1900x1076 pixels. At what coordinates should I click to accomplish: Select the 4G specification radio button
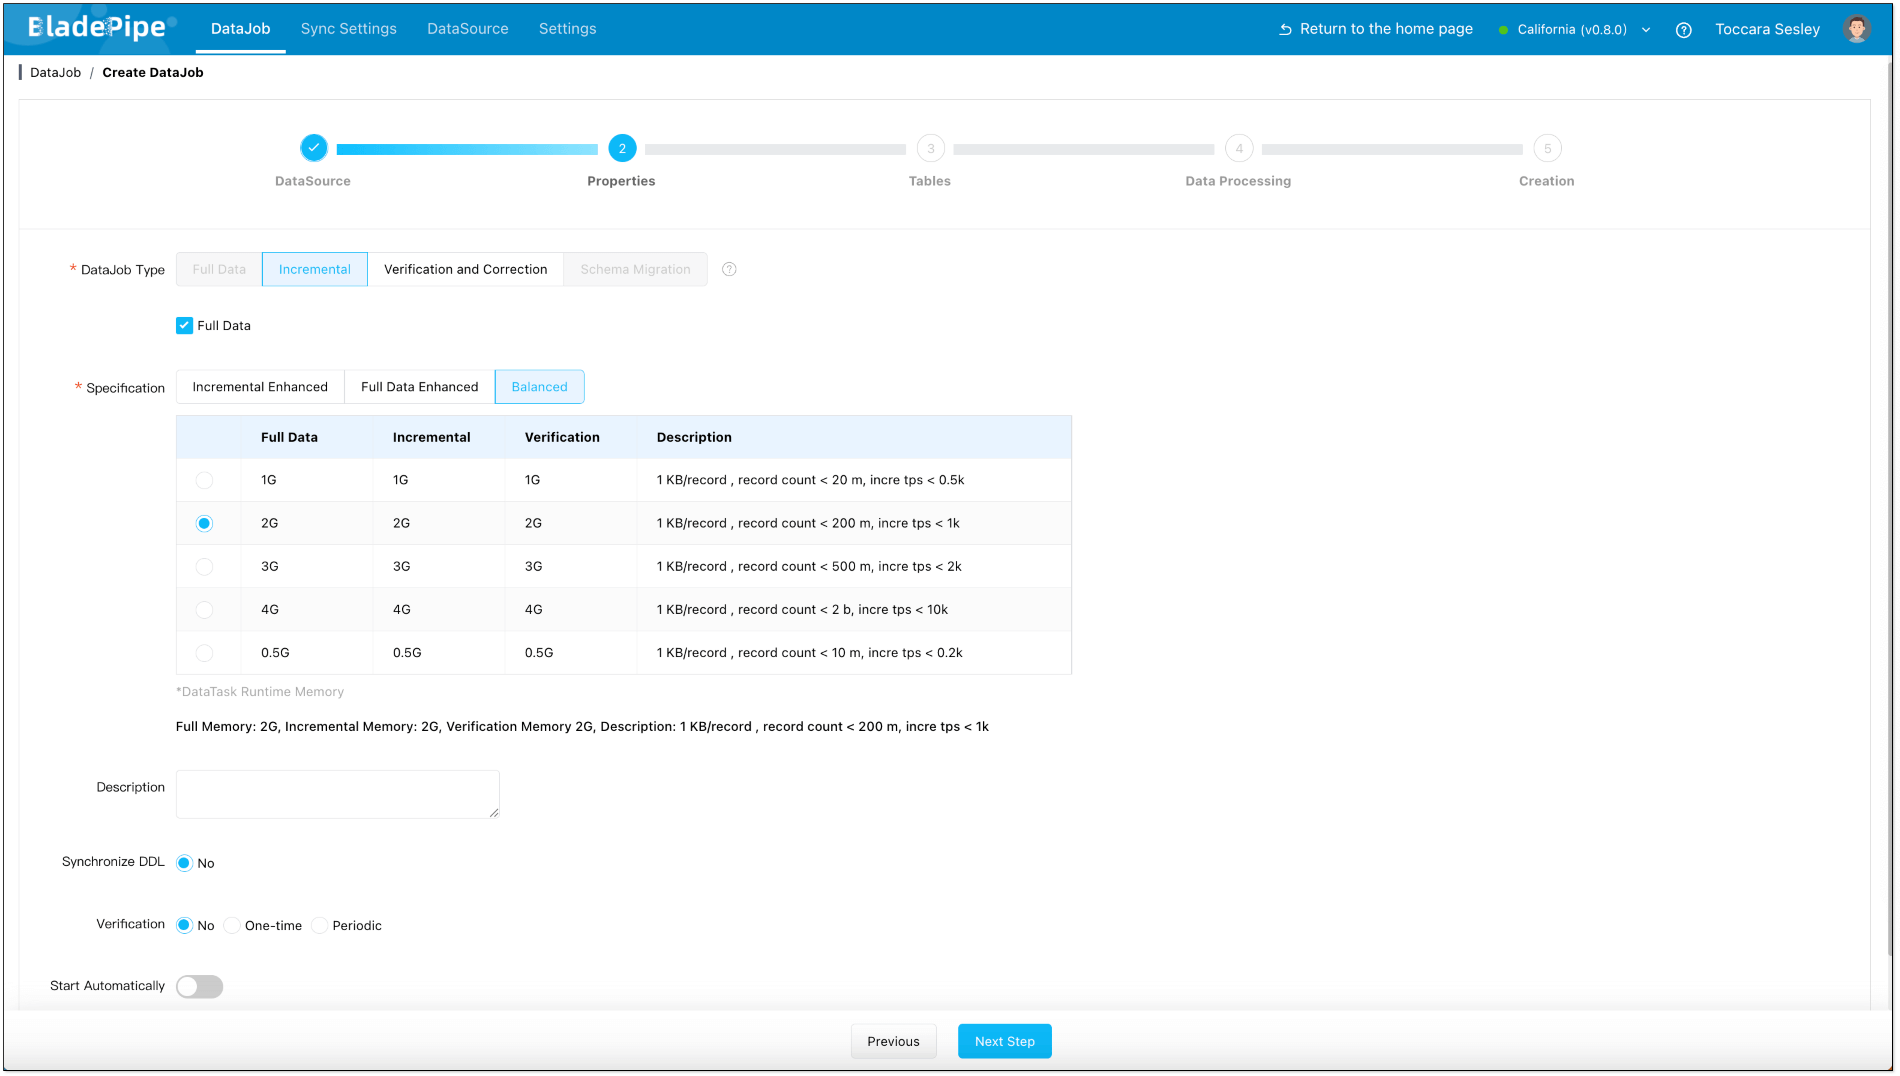(x=204, y=610)
